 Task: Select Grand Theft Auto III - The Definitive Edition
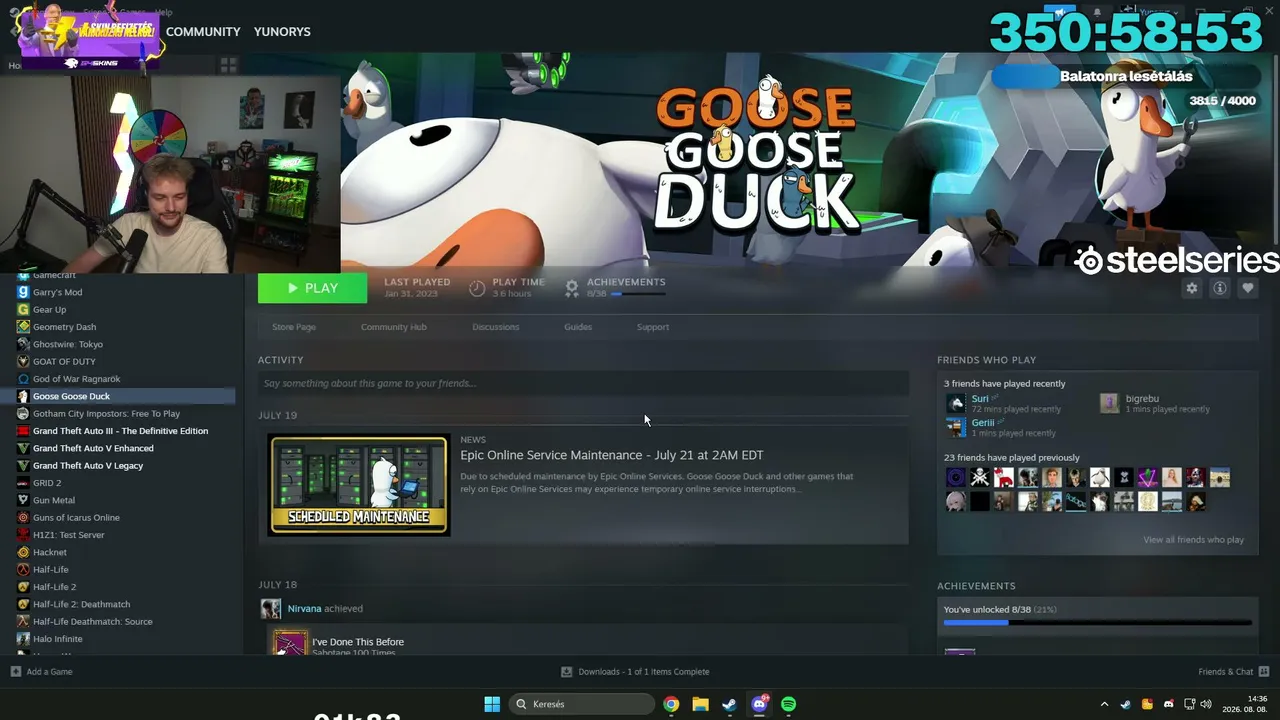click(118, 431)
